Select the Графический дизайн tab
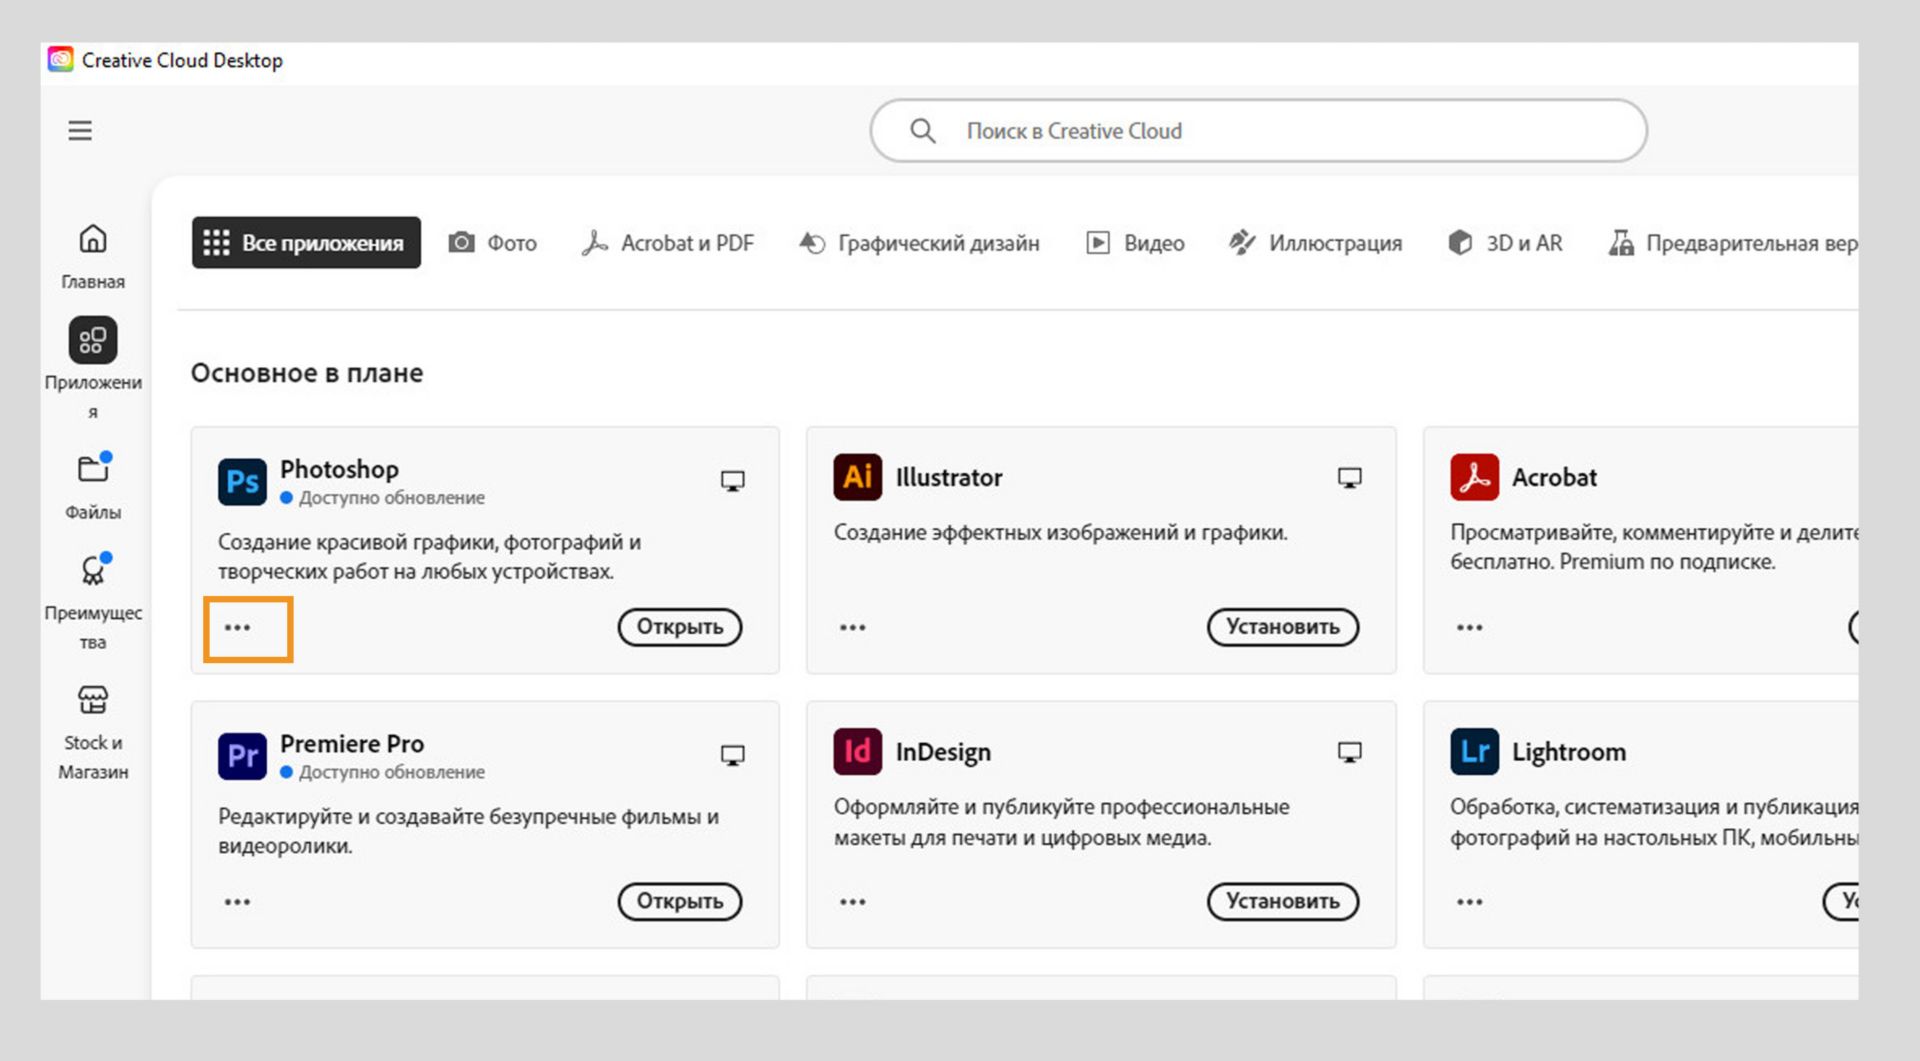Viewport: 1920px width, 1061px height. [920, 243]
